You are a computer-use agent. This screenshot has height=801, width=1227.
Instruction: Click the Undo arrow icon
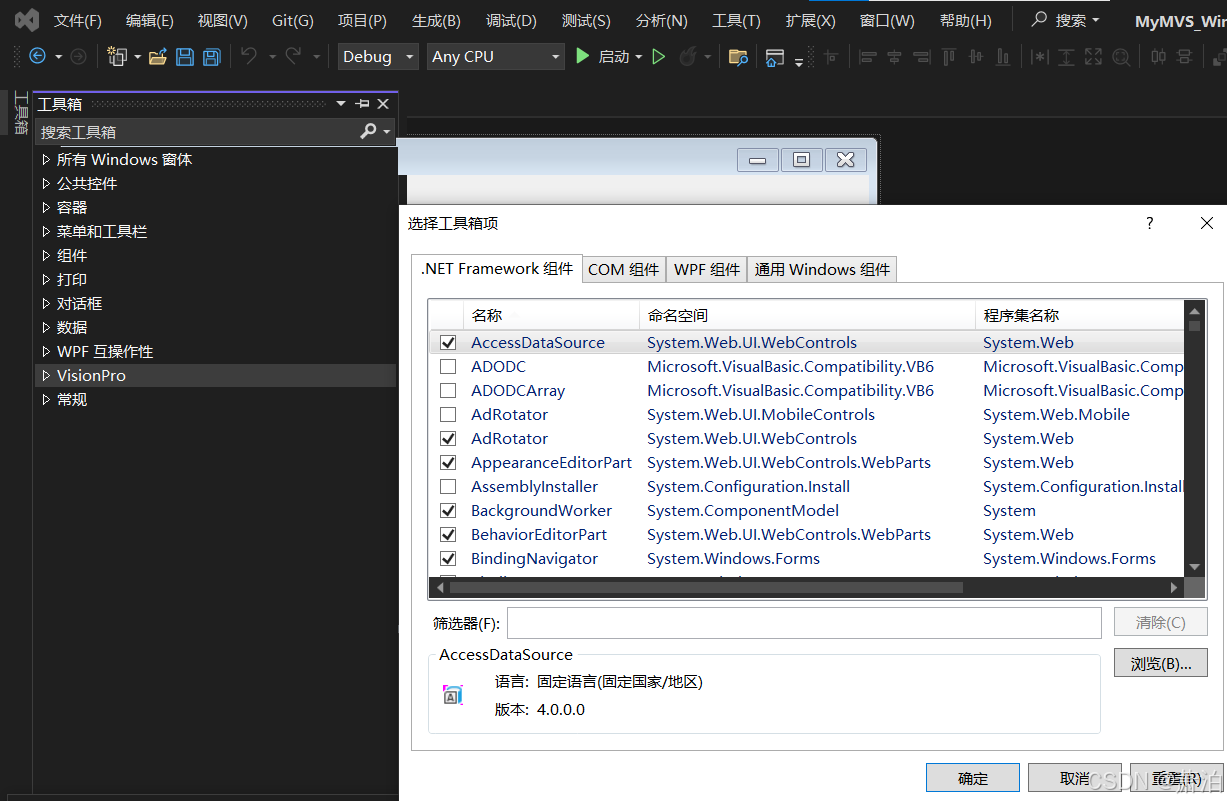249,57
